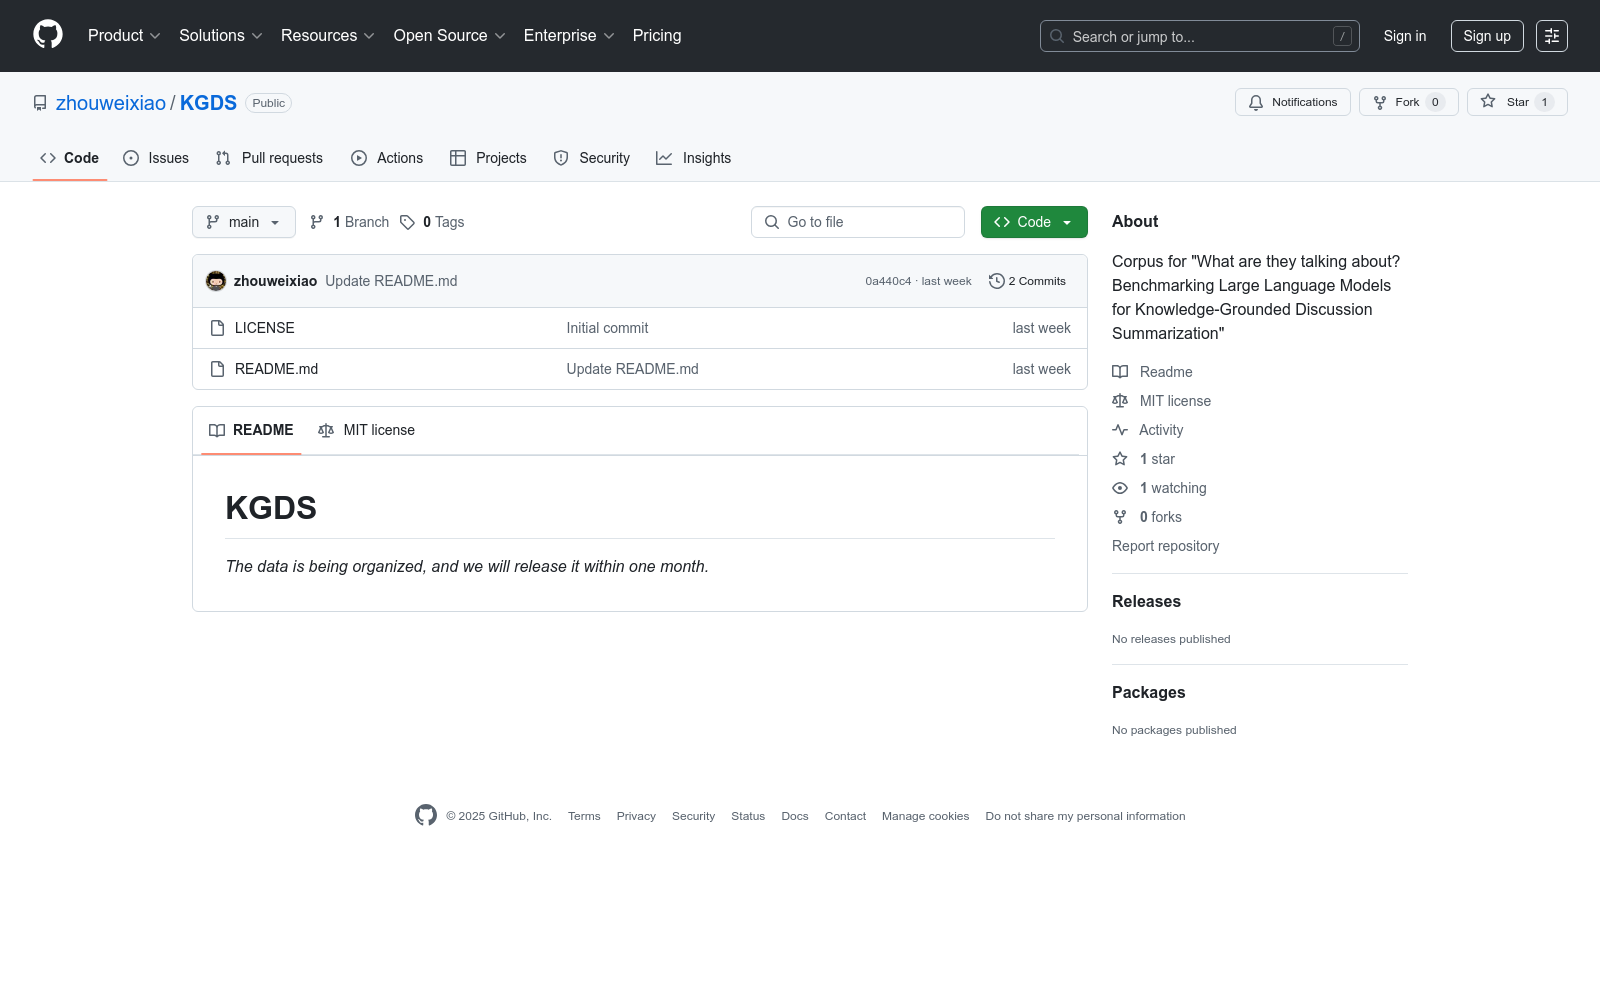
Task: Open the Releases heading link
Action: click(x=1146, y=601)
